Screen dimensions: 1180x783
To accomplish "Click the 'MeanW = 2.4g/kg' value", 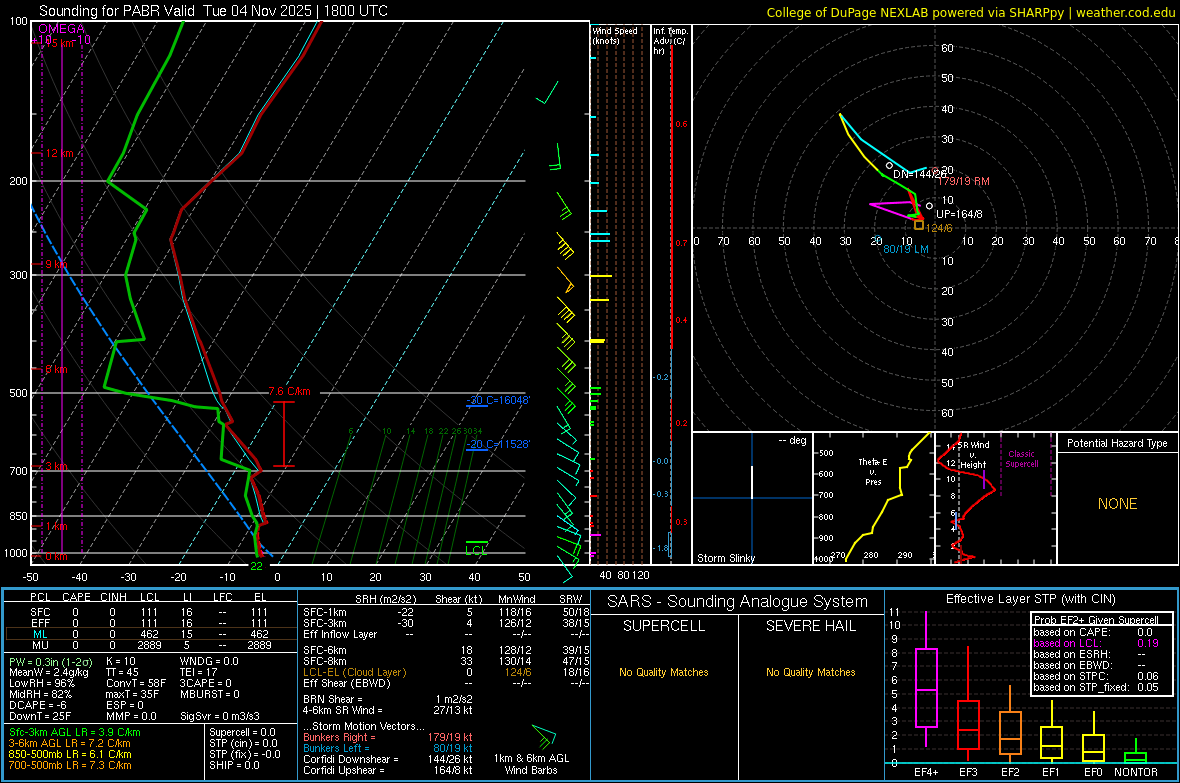I will point(49,672).
